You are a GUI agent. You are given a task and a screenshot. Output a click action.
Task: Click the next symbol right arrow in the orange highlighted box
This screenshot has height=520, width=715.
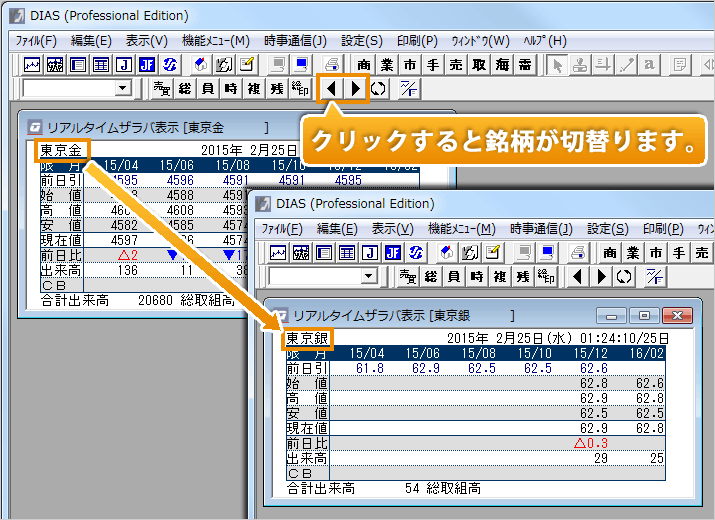pos(355,89)
